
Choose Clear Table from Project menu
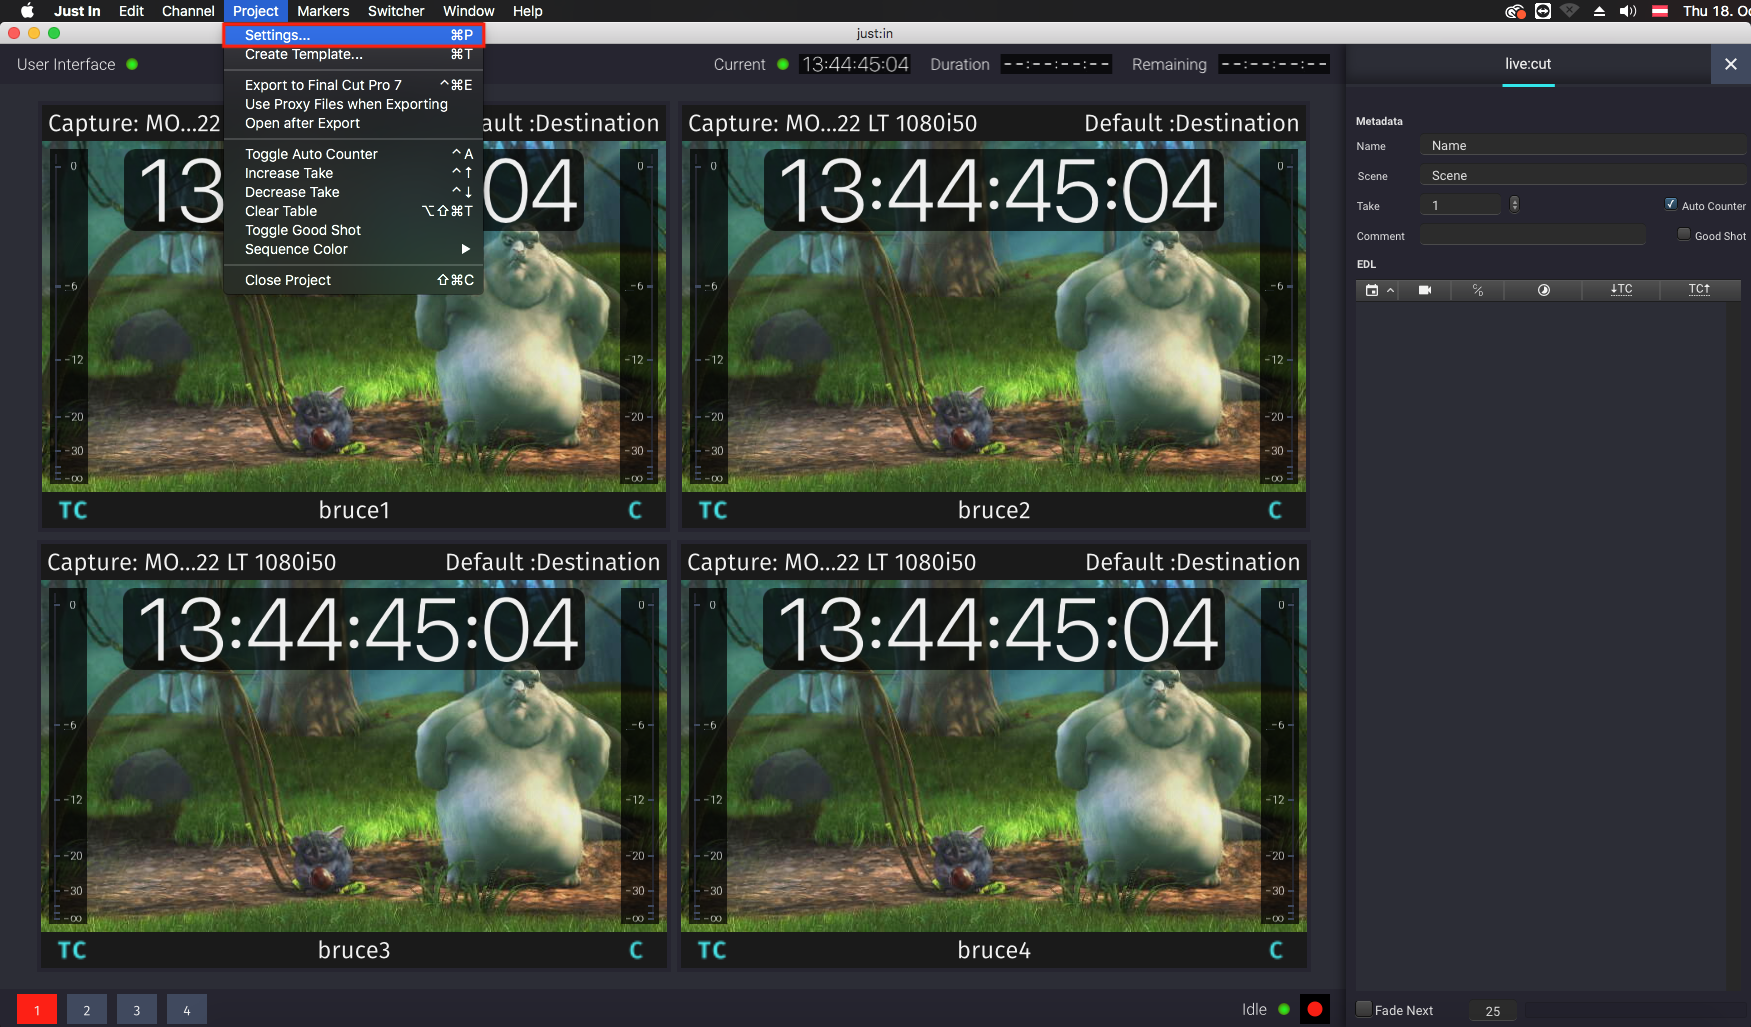(353, 211)
